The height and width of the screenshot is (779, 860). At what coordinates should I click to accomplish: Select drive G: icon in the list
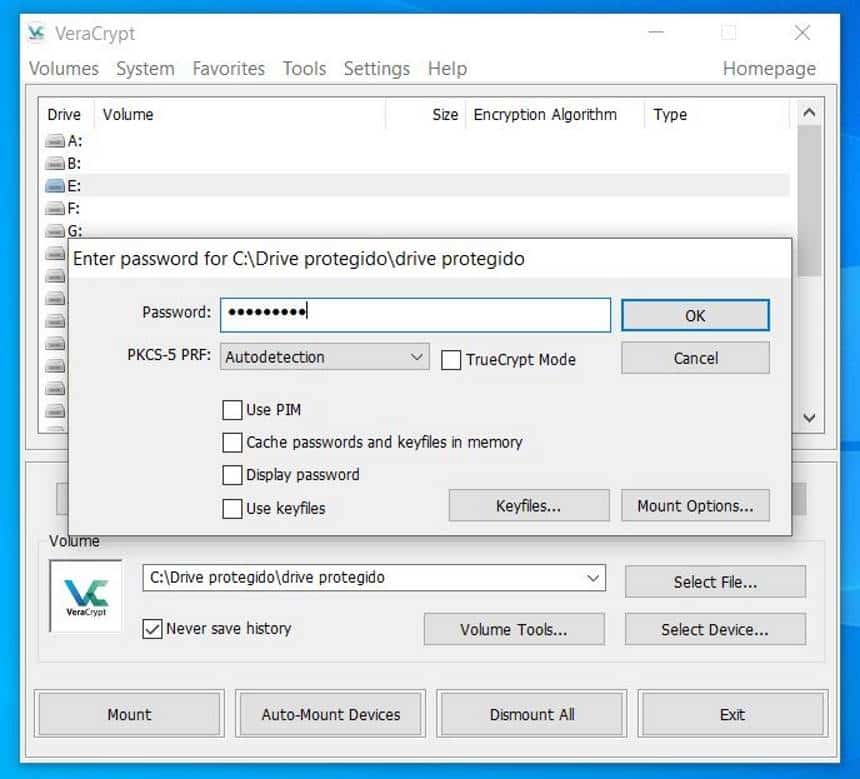tap(55, 231)
